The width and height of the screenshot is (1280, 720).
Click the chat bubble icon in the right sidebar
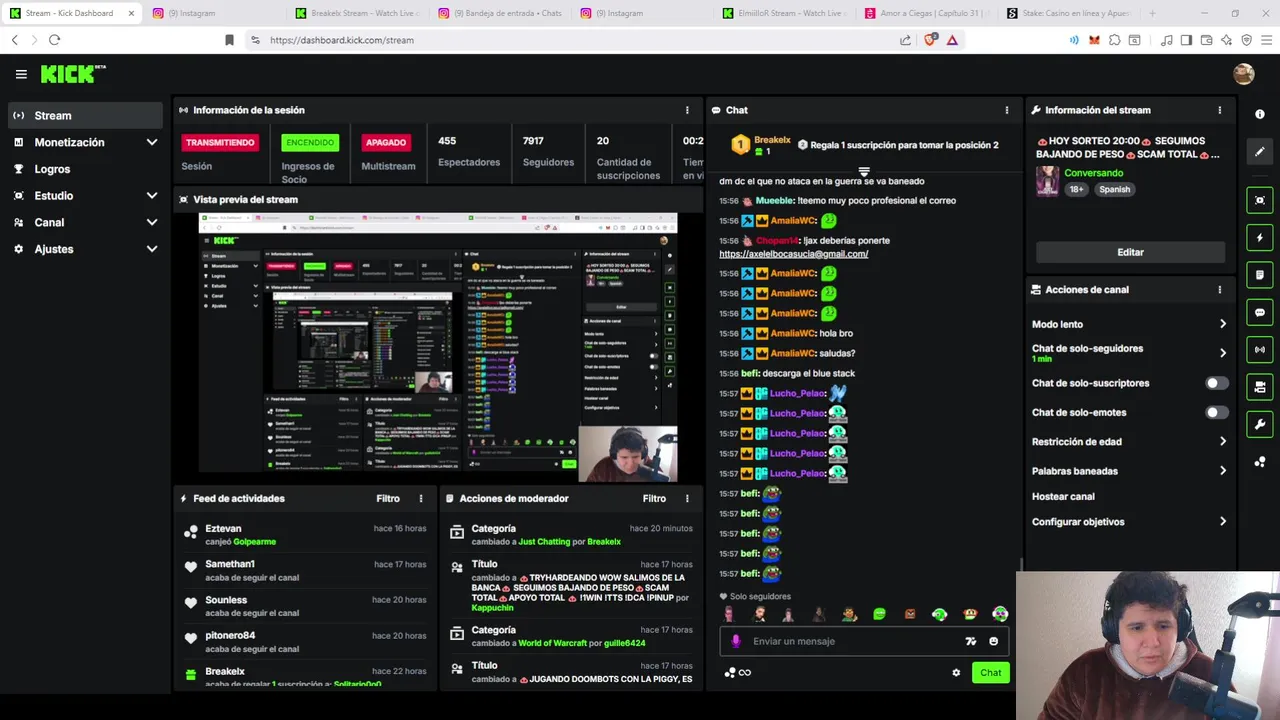(1260, 312)
